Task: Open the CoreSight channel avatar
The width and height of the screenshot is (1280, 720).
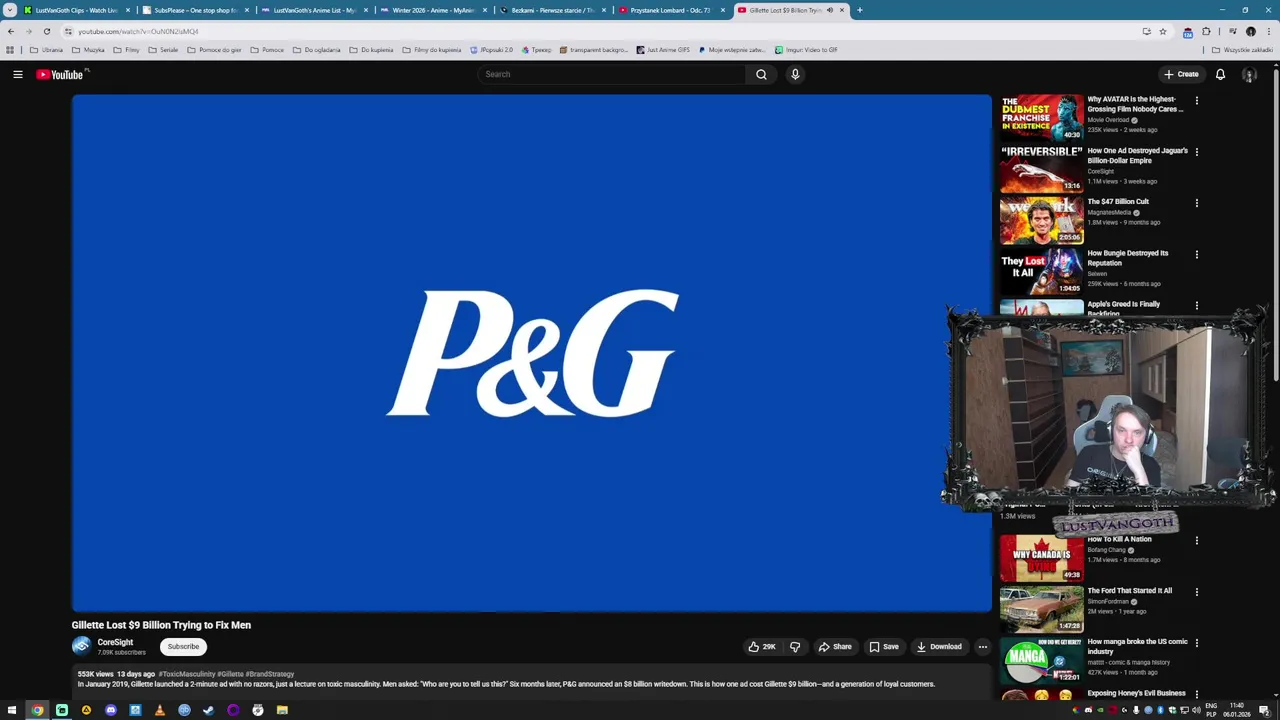Action: pyautogui.click(x=81, y=646)
